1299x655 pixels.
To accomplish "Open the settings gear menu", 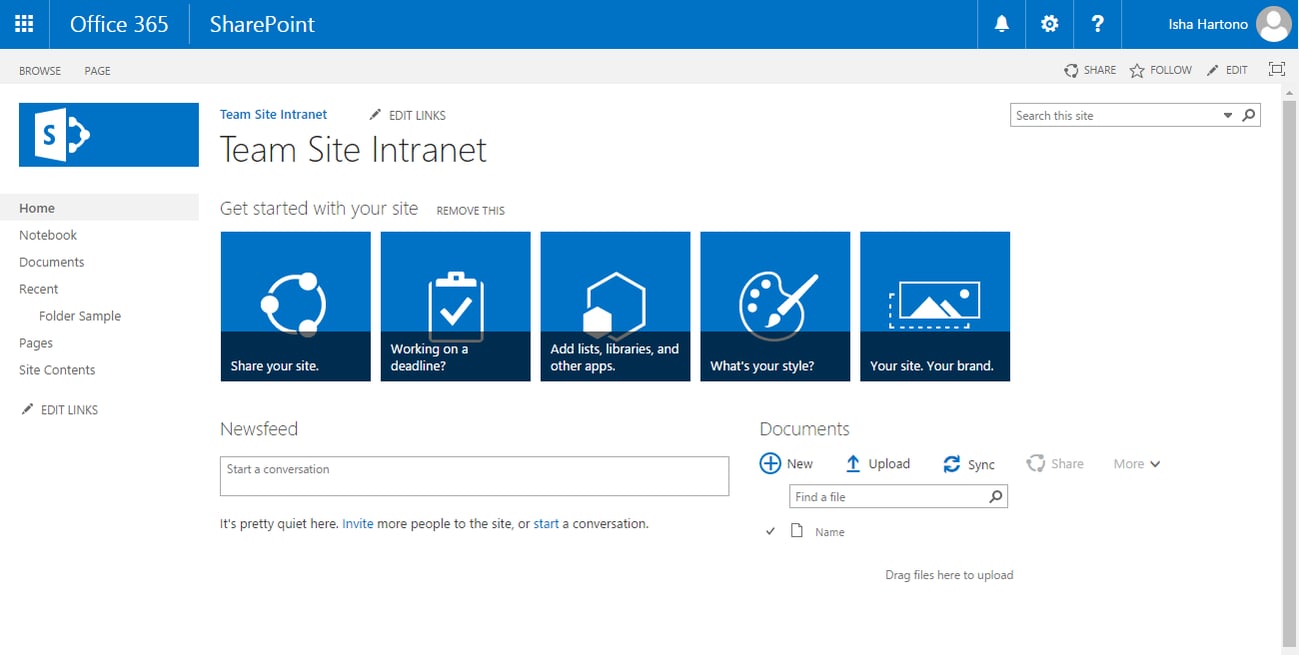I will tap(1049, 24).
